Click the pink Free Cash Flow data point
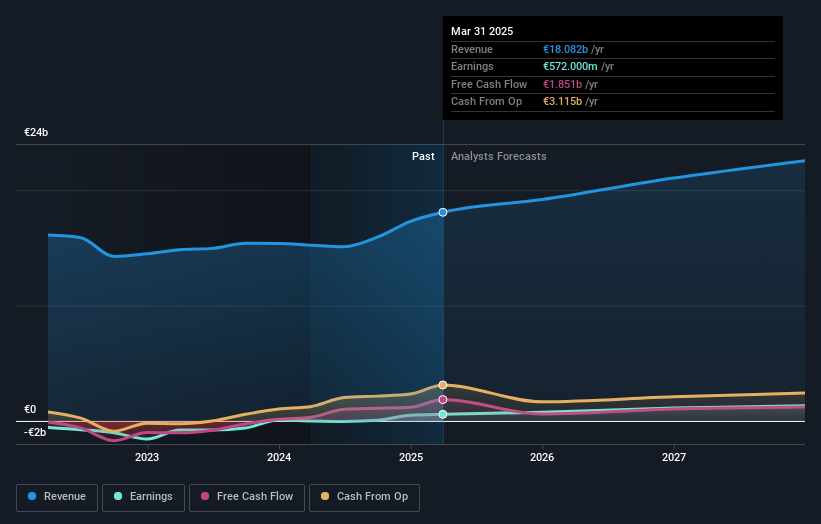This screenshot has width=821, height=524. tap(443, 399)
